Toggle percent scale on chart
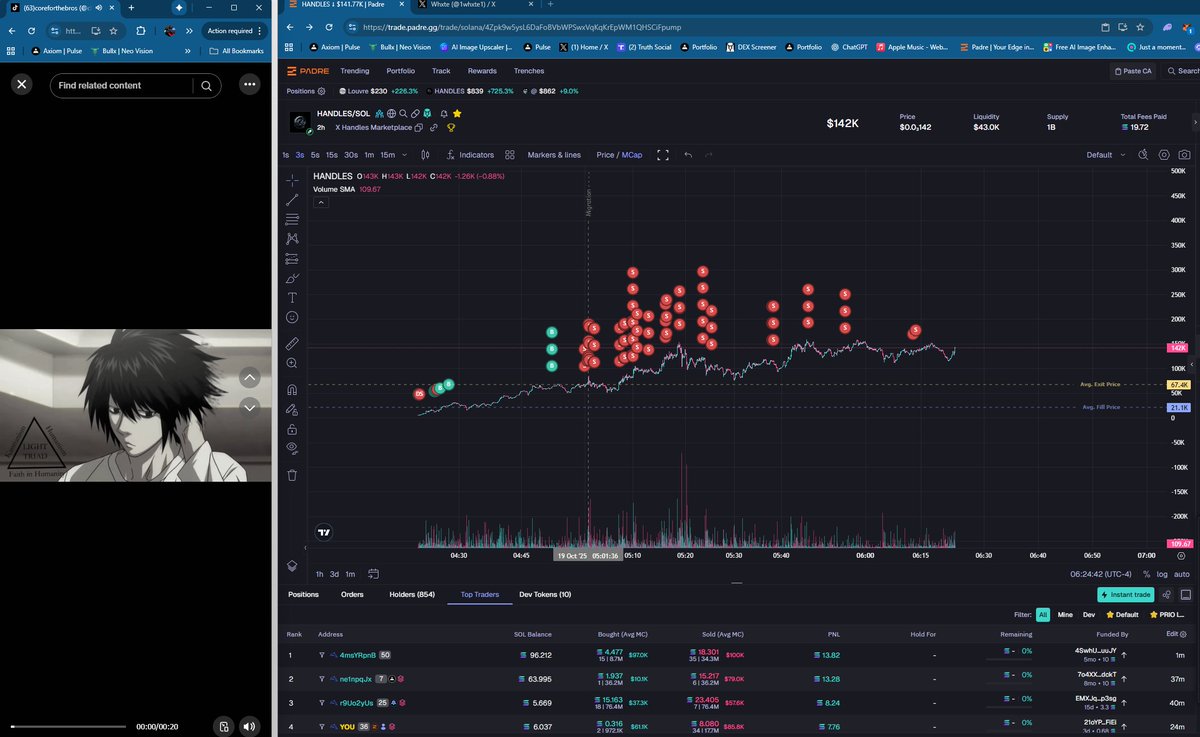This screenshot has width=1200, height=737. [x=1147, y=574]
